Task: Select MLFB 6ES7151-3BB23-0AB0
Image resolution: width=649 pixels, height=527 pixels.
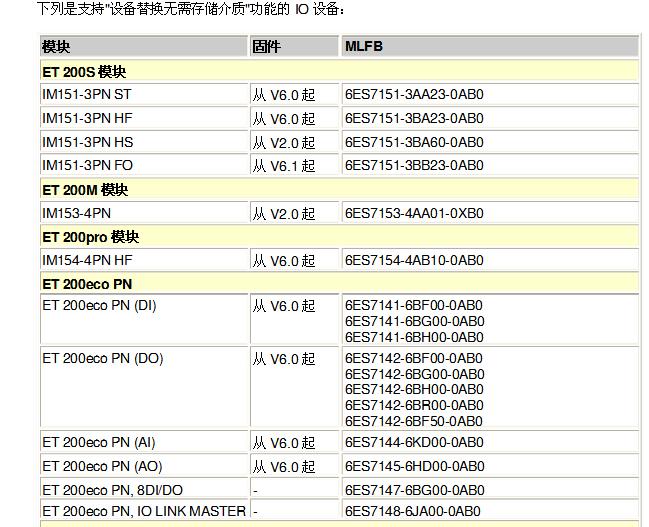Action: click(414, 166)
